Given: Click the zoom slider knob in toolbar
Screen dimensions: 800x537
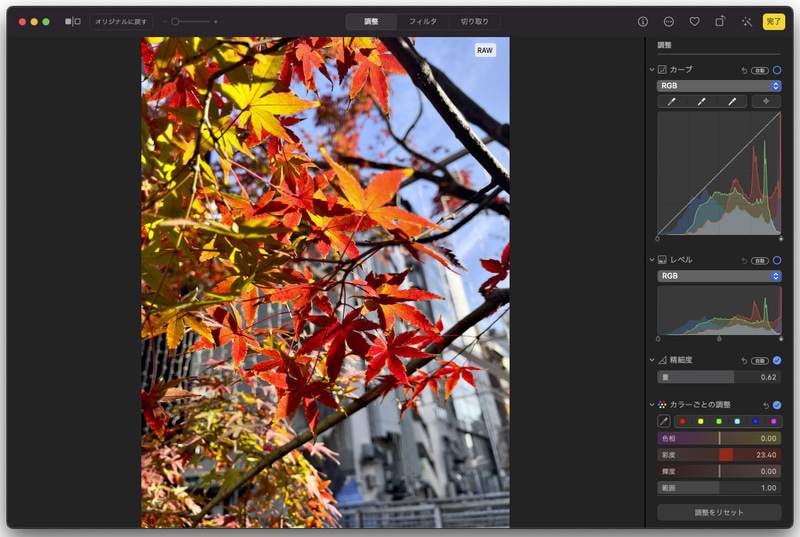Looking at the screenshot, I should pyautogui.click(x=175, y=21).
